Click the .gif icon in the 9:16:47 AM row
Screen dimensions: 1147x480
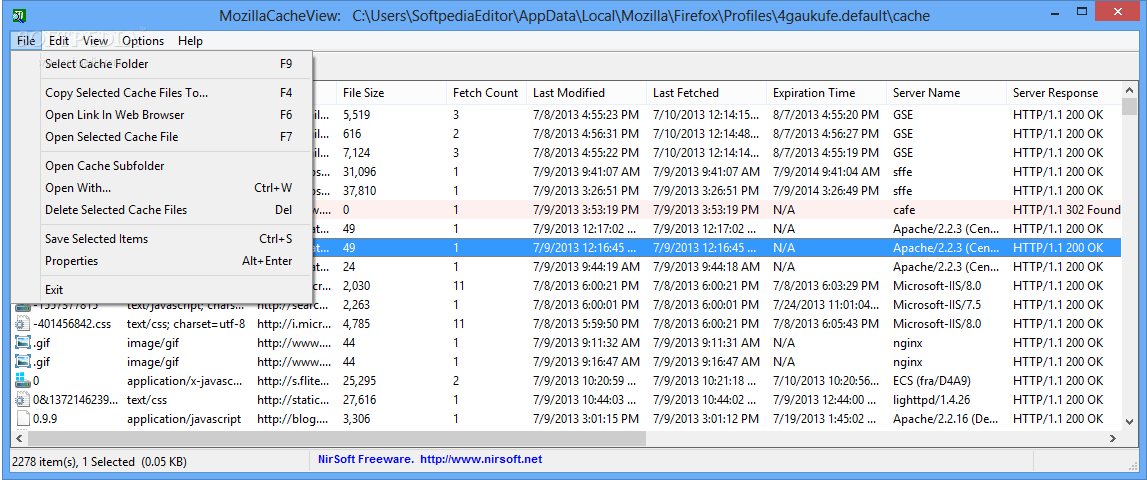(x=22, y=361)
